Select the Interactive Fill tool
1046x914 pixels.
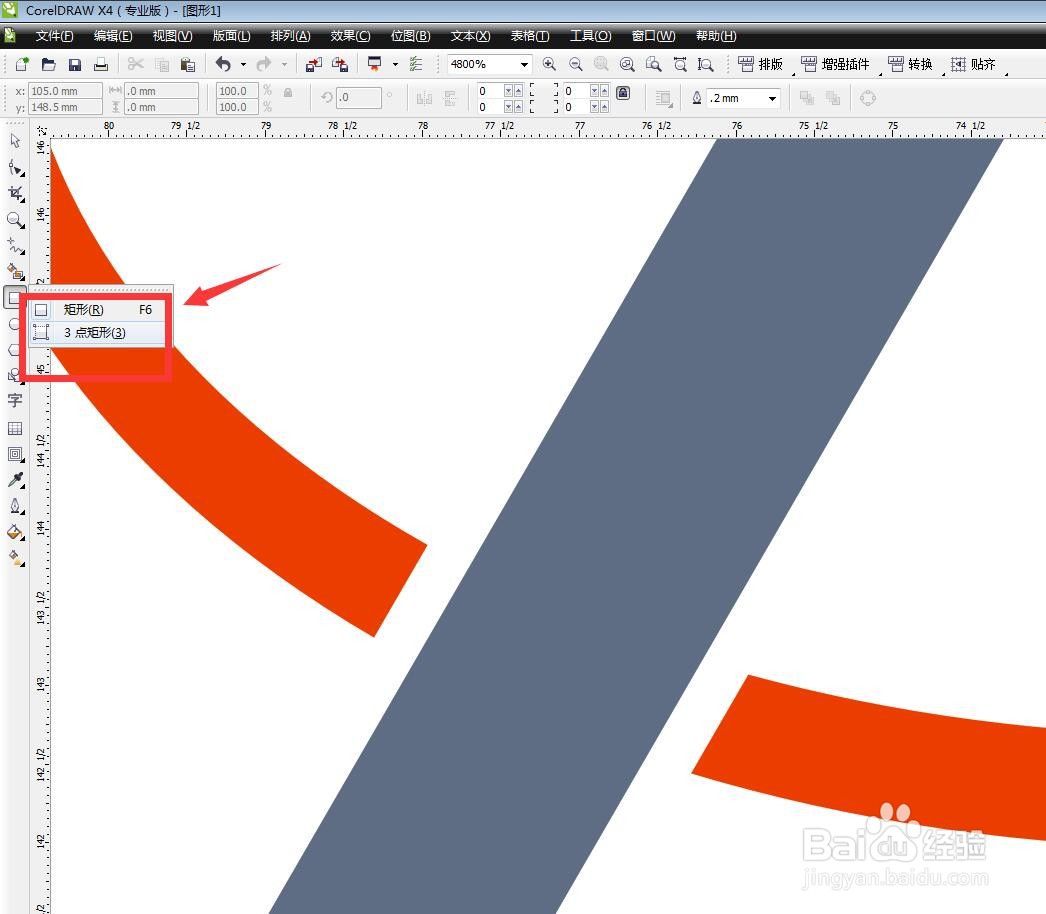pyautogui.click(x=15, y=558)
